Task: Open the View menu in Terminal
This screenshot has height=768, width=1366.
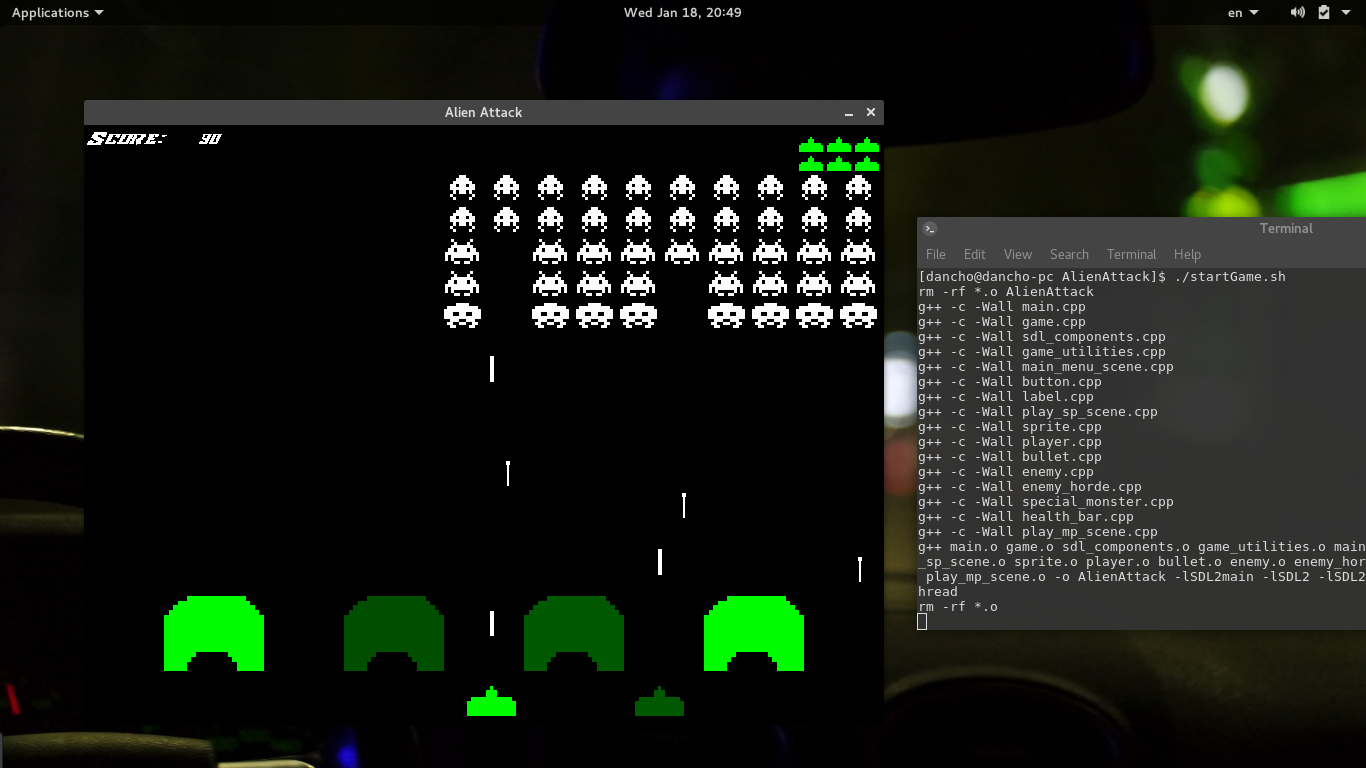Action: coord(1018,254)
